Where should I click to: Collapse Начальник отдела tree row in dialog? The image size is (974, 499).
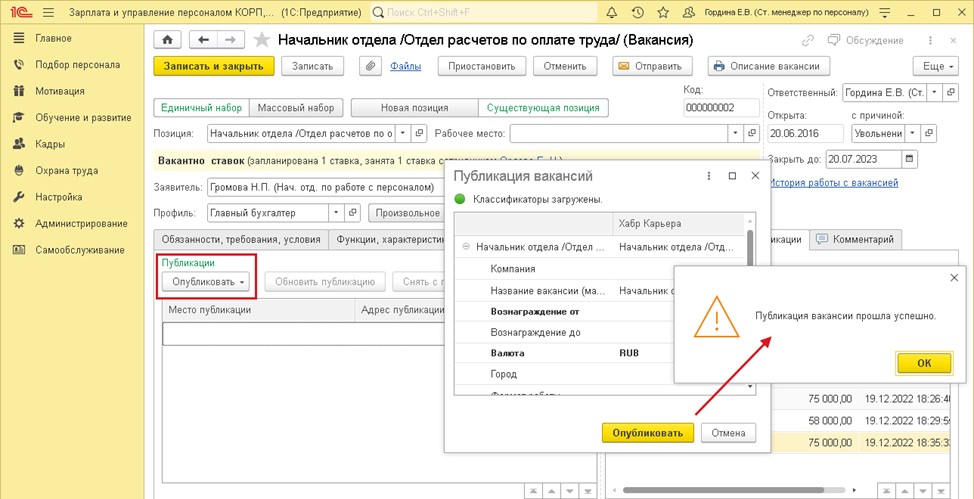pos(466,247)
